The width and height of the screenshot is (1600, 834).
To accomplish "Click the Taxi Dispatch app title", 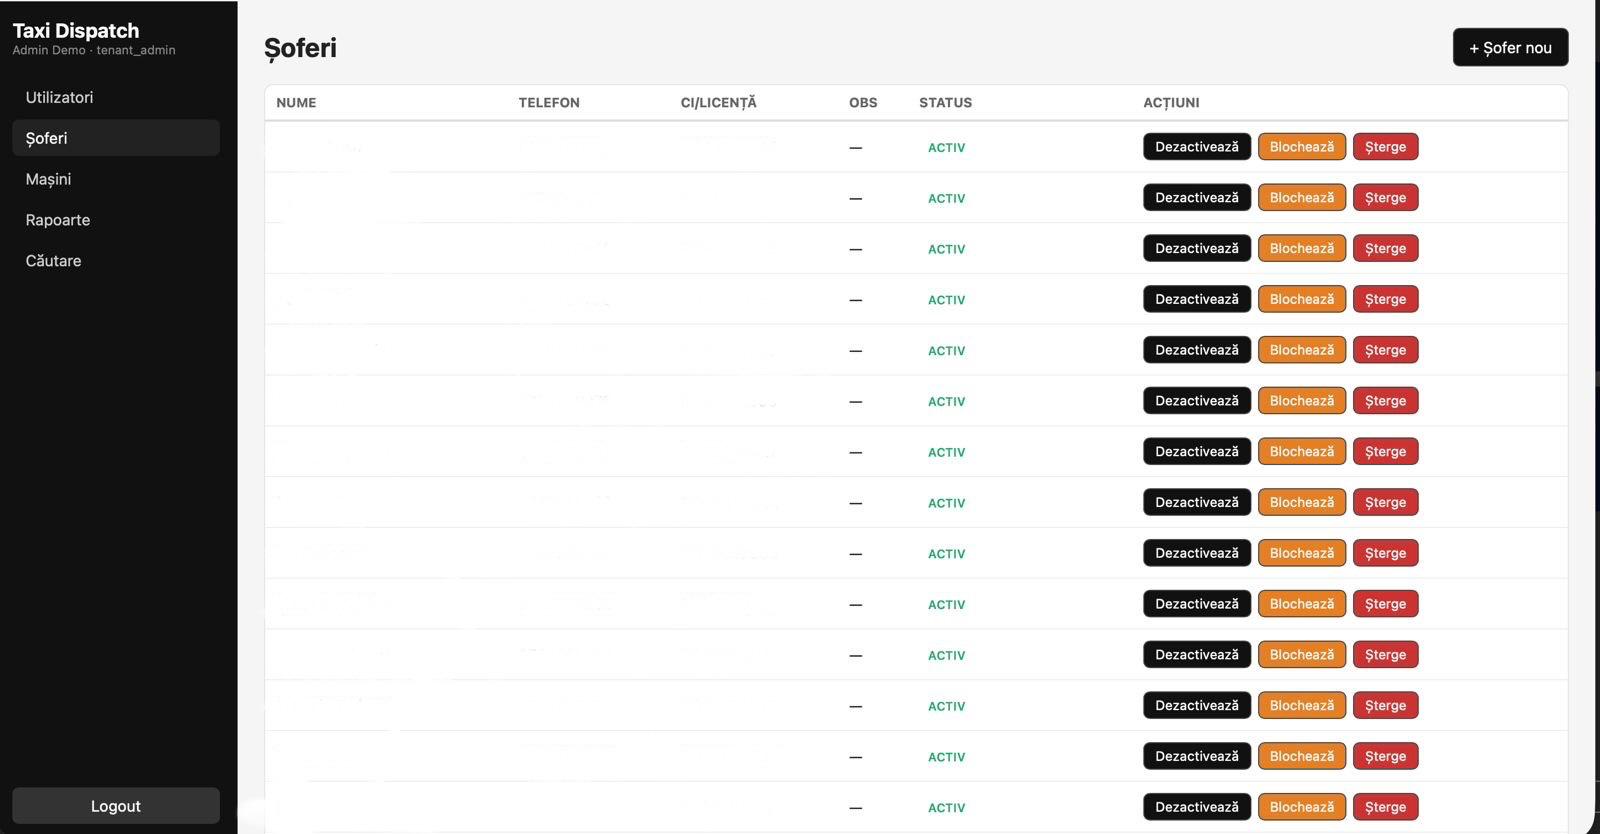I will [x=76, y=31].
